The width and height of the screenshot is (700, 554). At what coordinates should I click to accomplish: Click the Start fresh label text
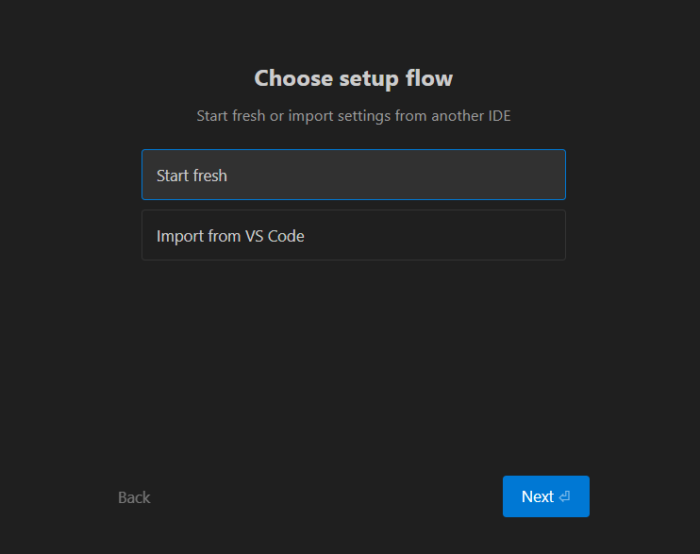(x=192, y=176)
